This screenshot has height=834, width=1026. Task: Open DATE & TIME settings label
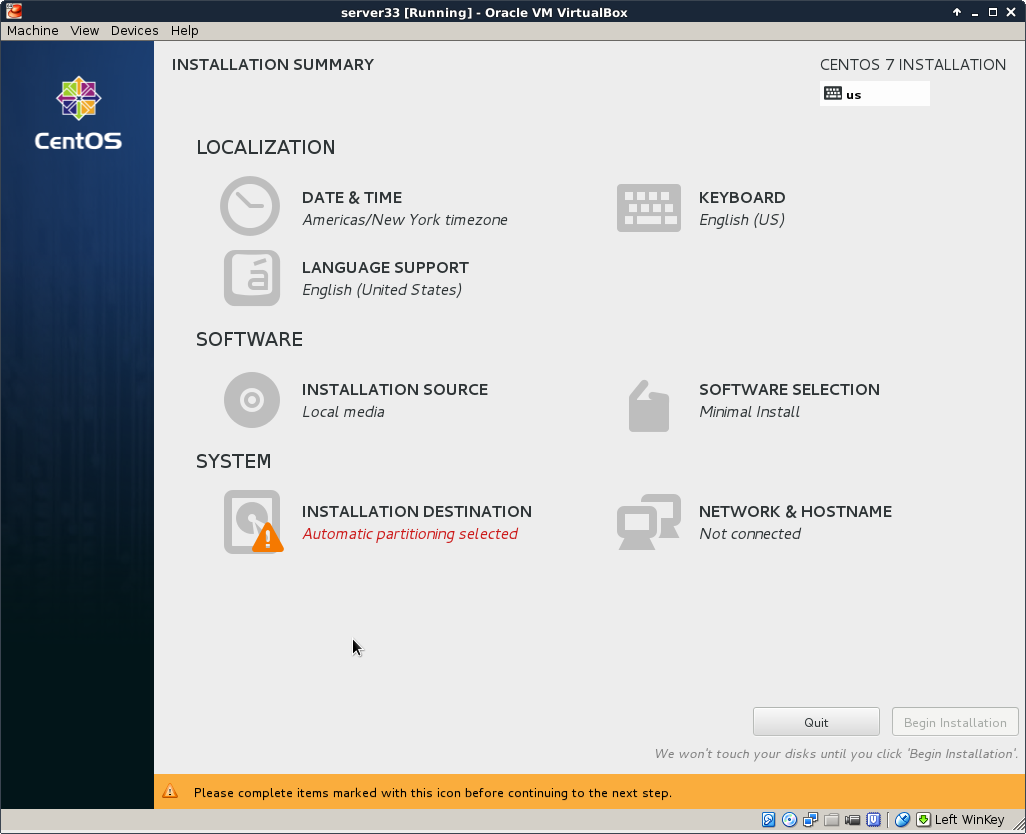click(x=352, y=198)
